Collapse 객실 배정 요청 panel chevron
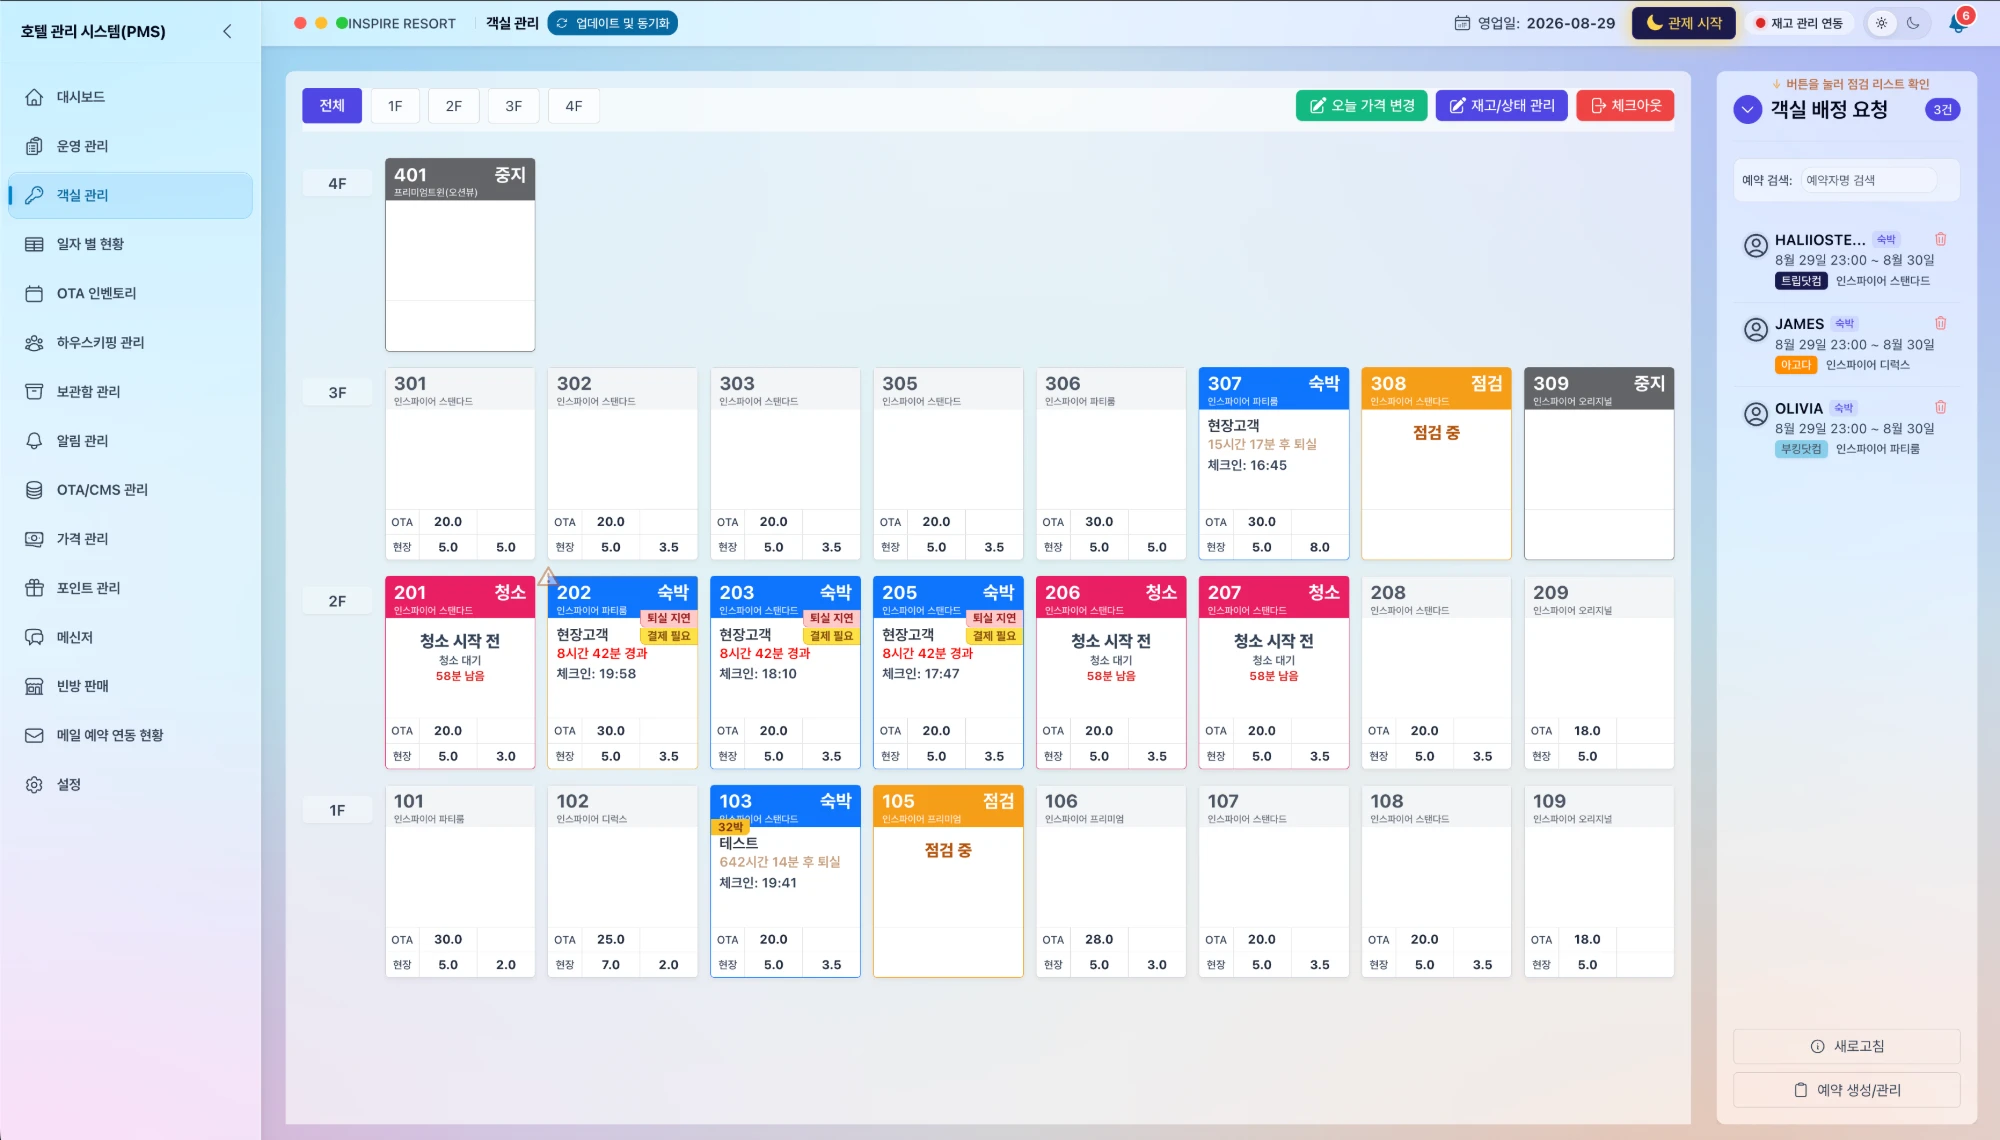Screen dimensions: 2000x1140 pyautogui.click(x=1747, y=109)
